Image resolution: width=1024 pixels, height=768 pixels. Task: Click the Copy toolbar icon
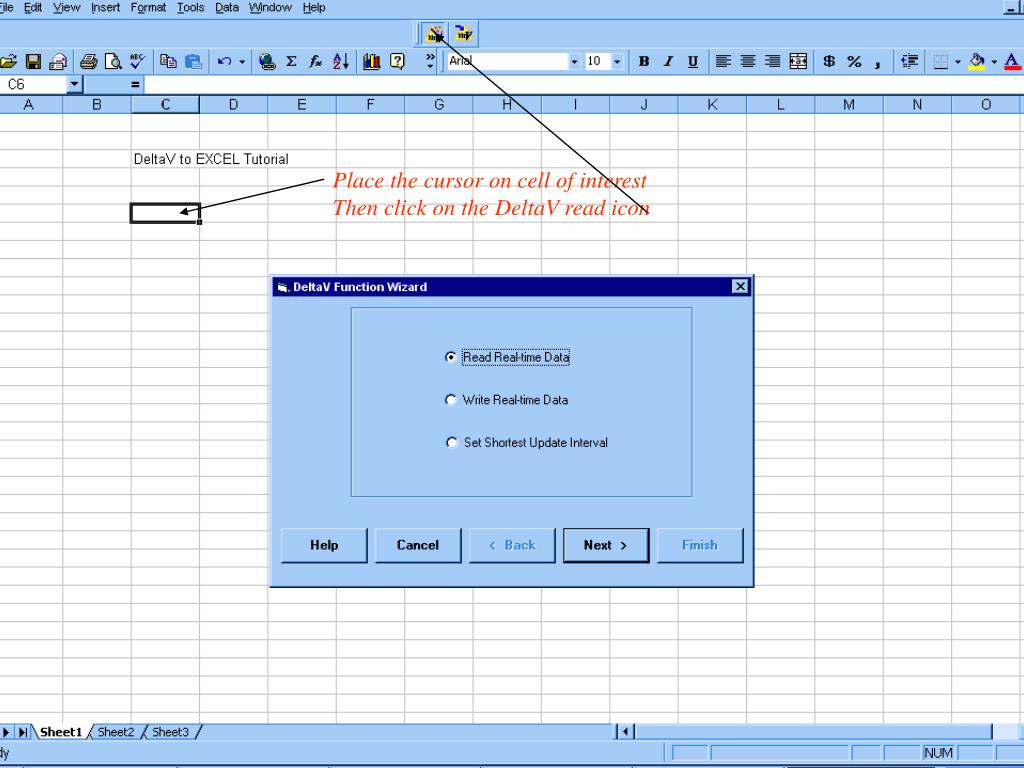[168, 61]
